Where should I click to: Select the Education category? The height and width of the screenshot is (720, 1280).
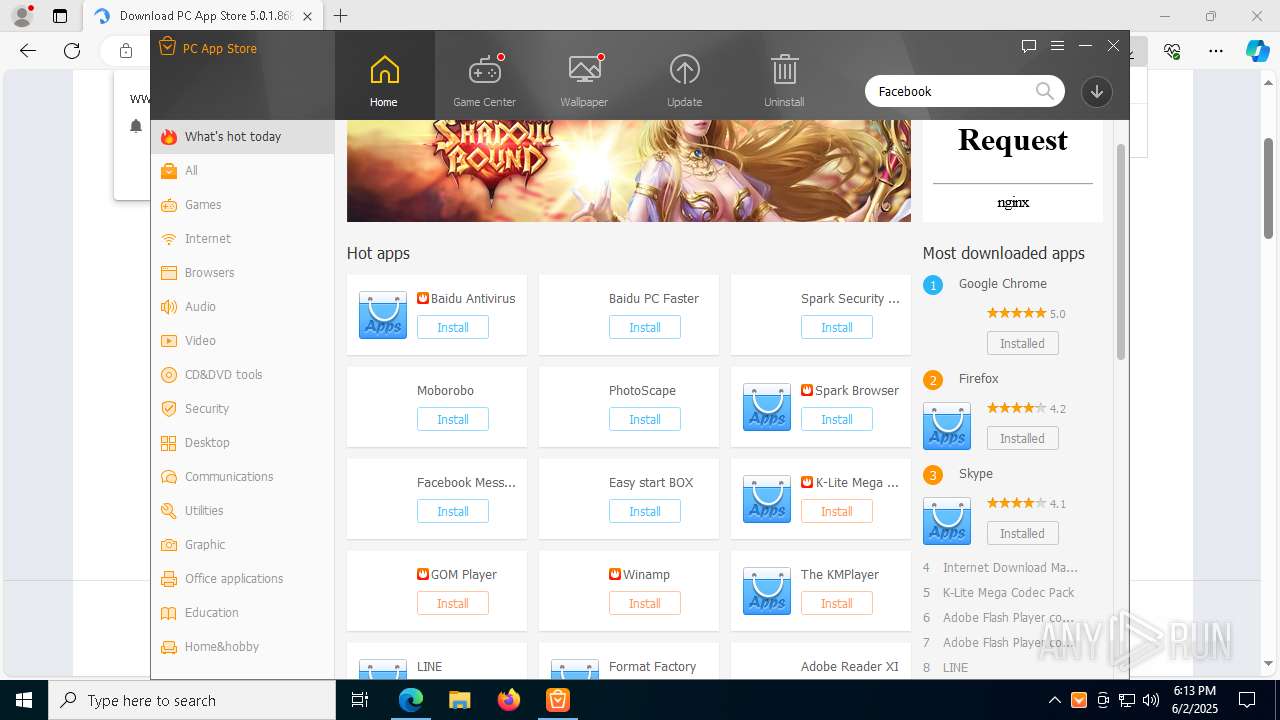(243, 613)
